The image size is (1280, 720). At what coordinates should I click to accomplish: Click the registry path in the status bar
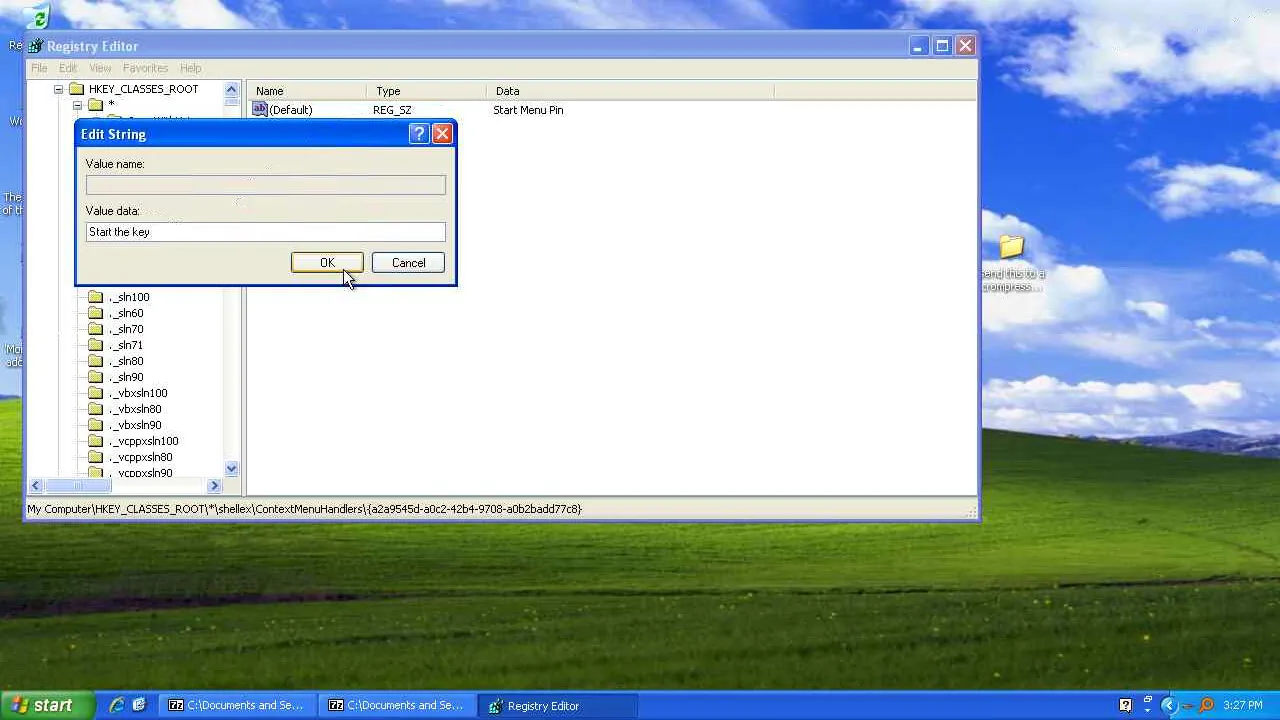coord(304,509)
